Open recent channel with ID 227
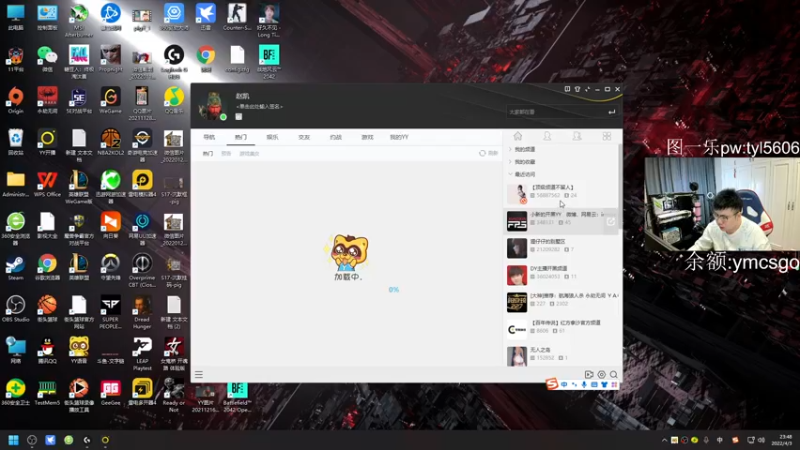The width and height of the screenshot is (800, 450). tap(561, 302)
